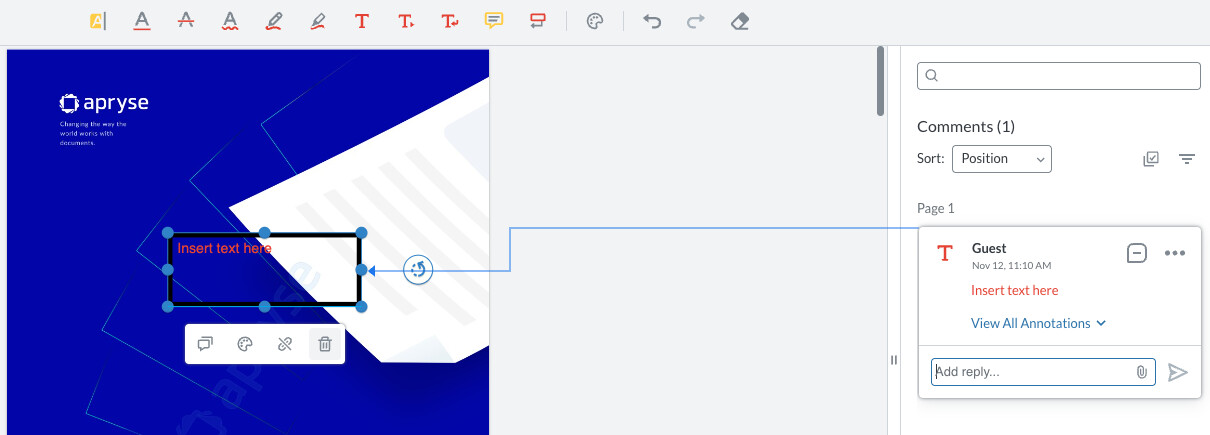
Task: Open the three-dot more options menu
Action: pos(1174,253)
